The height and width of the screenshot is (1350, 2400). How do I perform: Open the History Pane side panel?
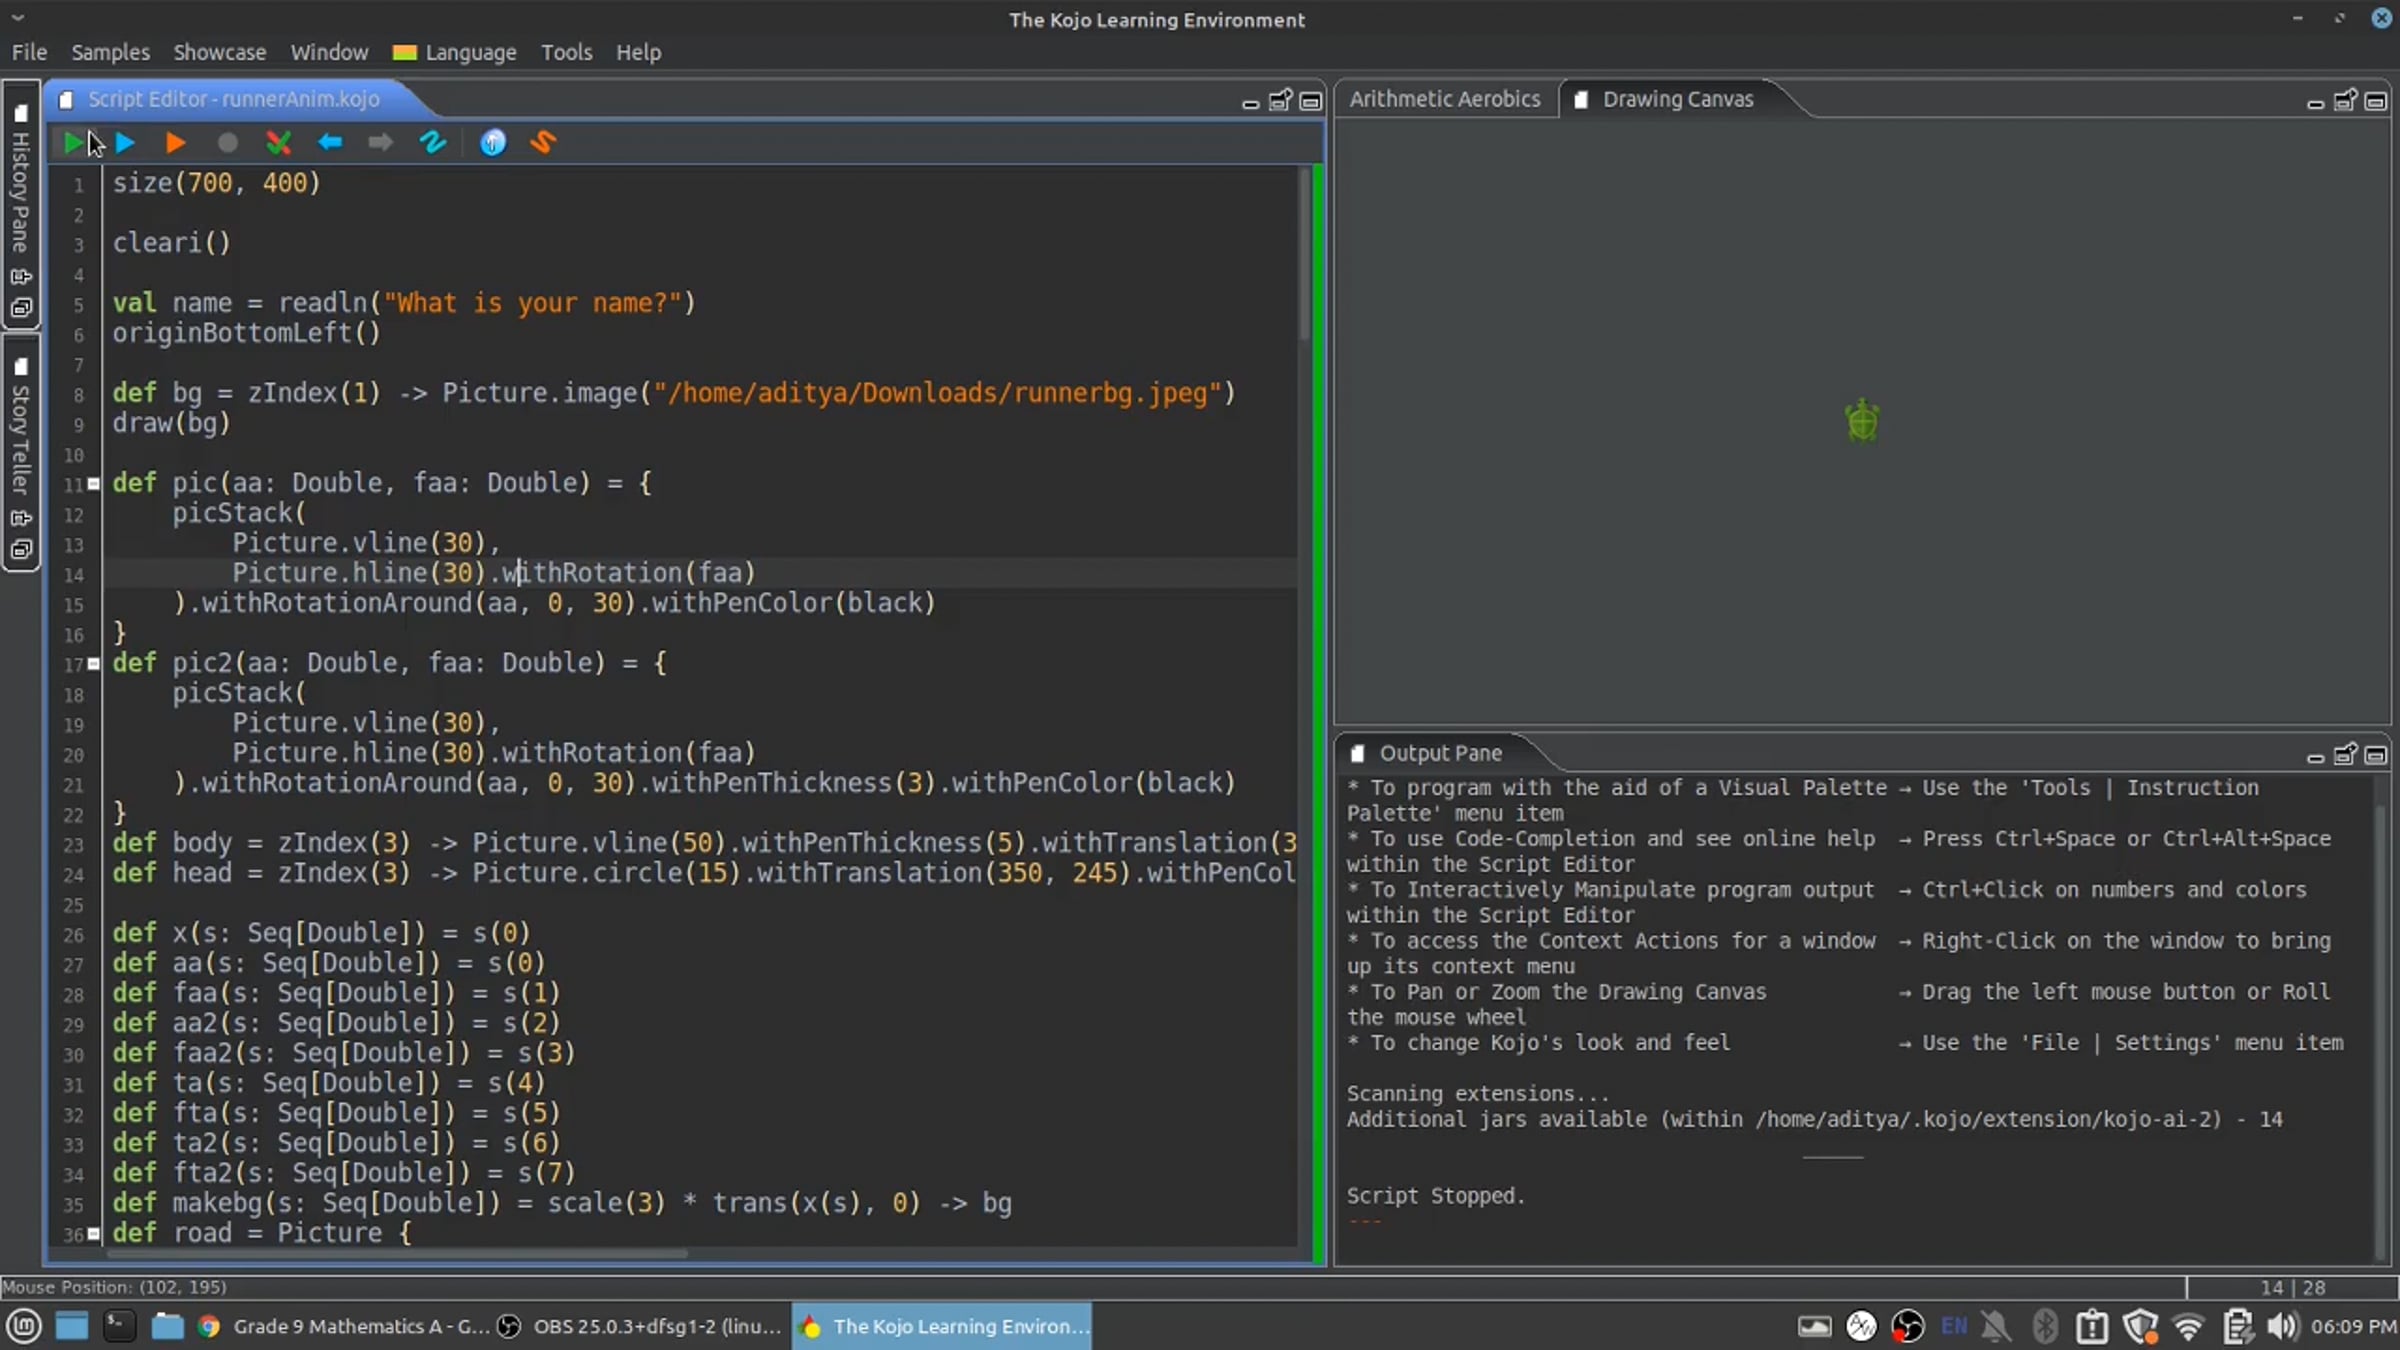tap(21, 190)
